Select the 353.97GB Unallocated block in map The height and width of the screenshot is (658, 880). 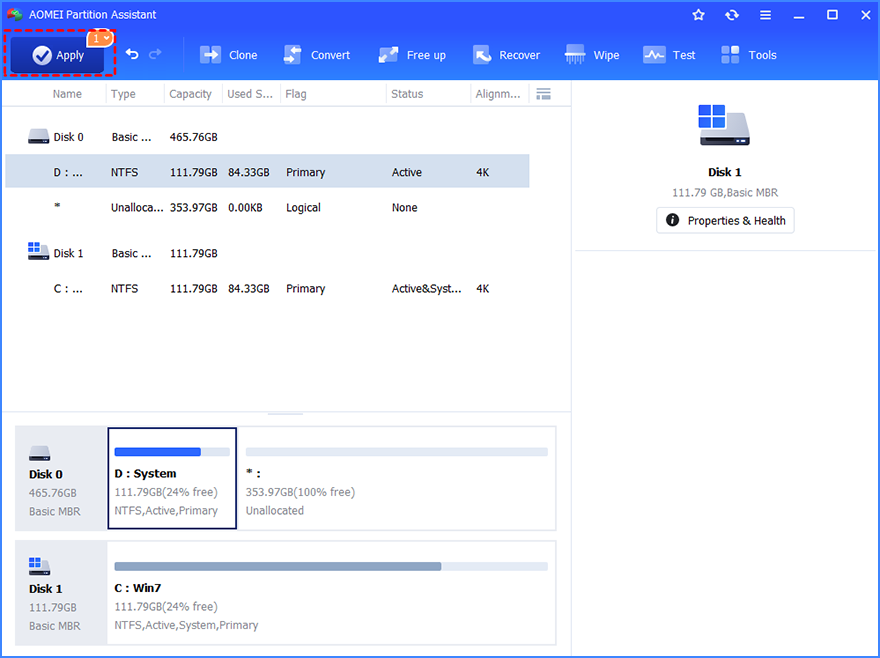pos(396,478)
